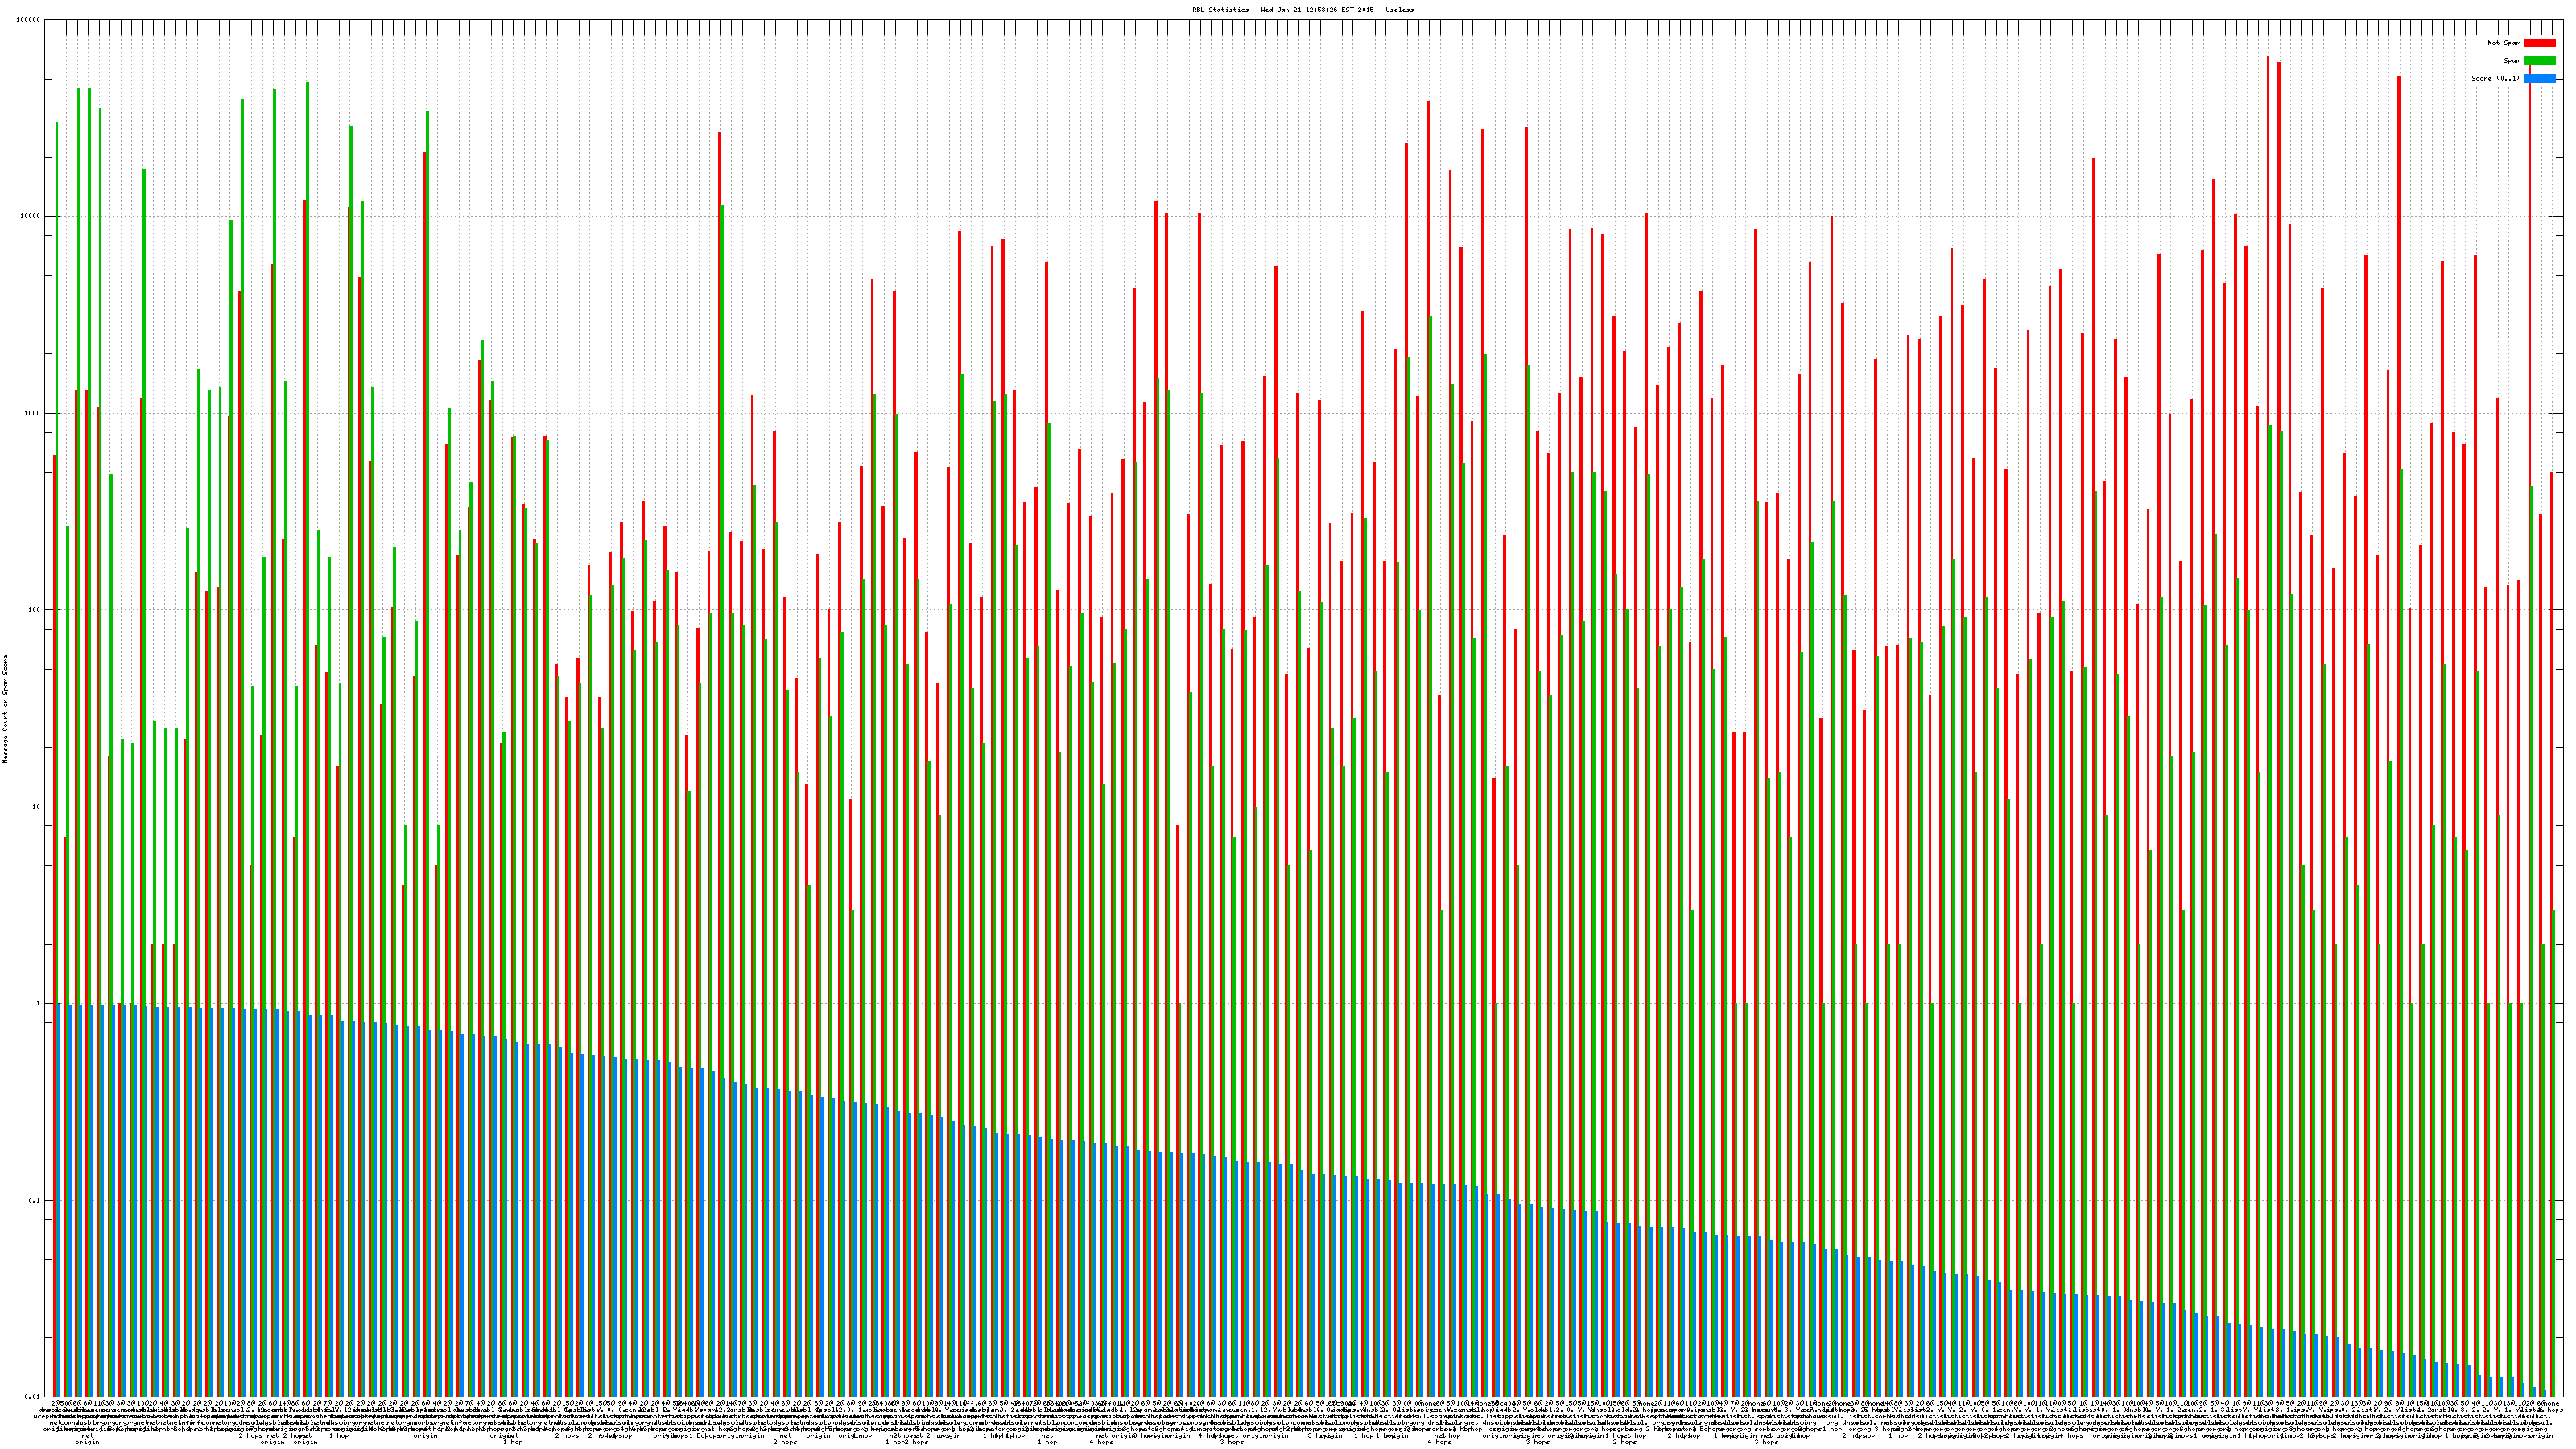Click the 1000 y-axis tick label

[x=33, y=413]
